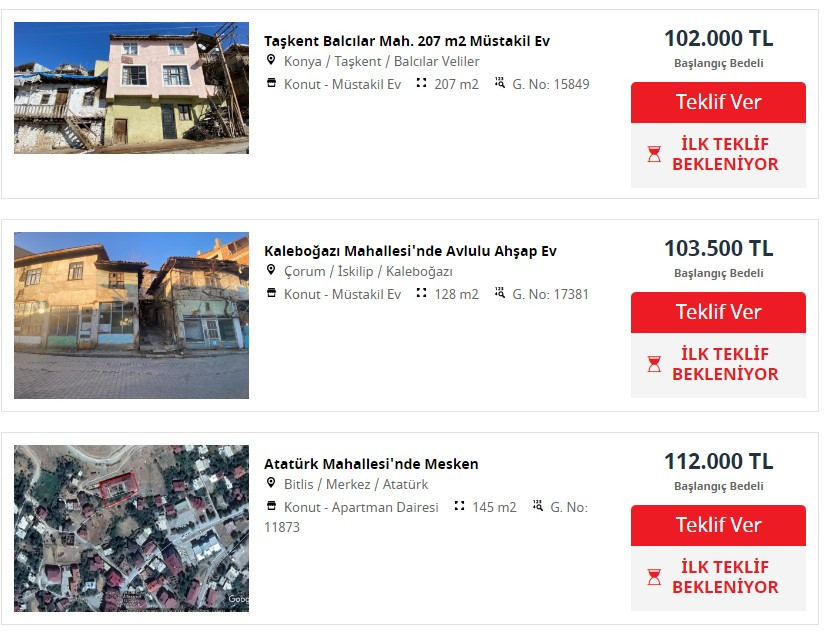This screenshot has height=636, width=834.
Task: Click listing number icon beside G. No: 17381
Action: 499,292
